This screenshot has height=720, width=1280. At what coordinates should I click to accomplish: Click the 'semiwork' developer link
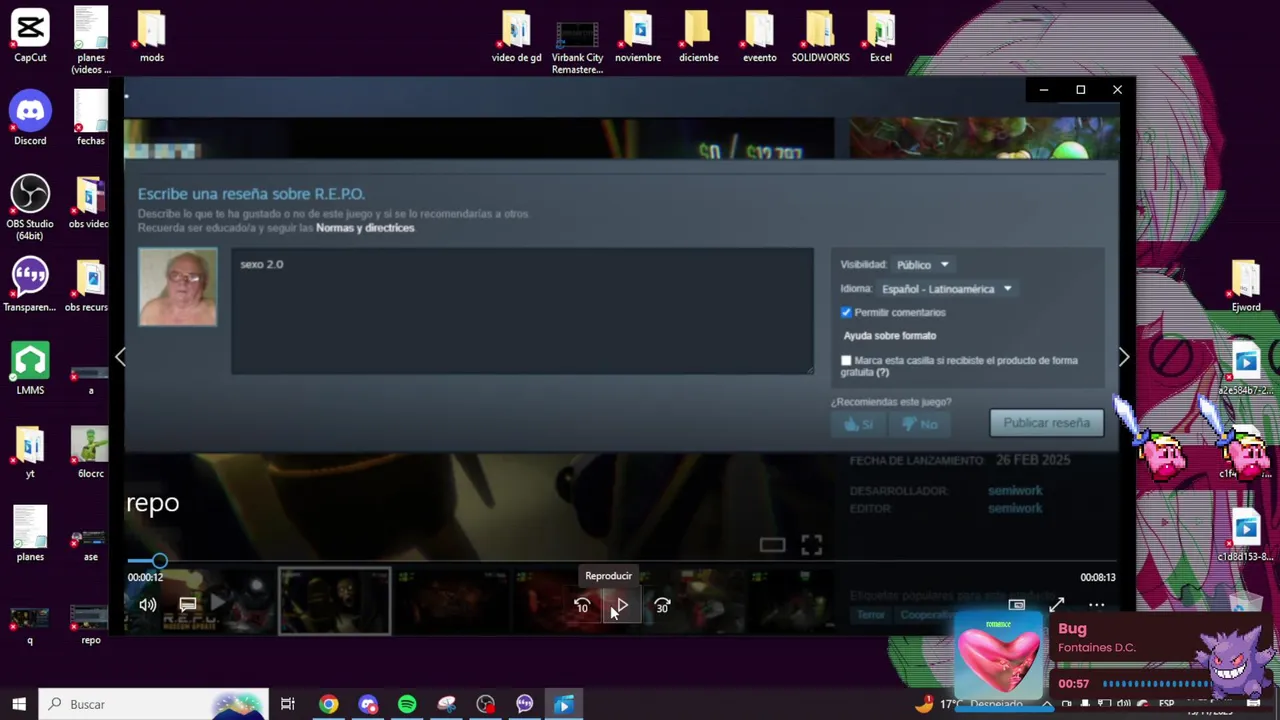tap(1015, 491)
